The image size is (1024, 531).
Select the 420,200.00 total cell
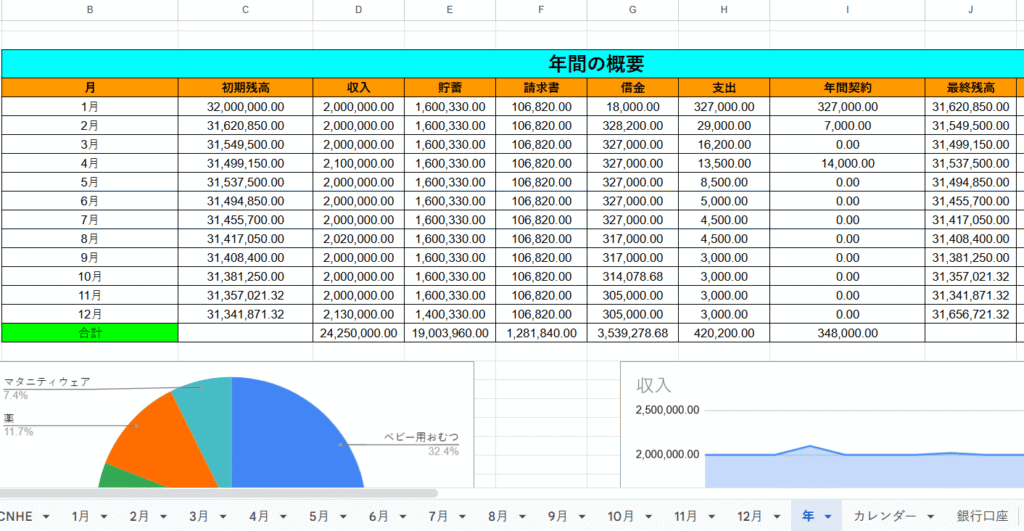click(724, 333)
